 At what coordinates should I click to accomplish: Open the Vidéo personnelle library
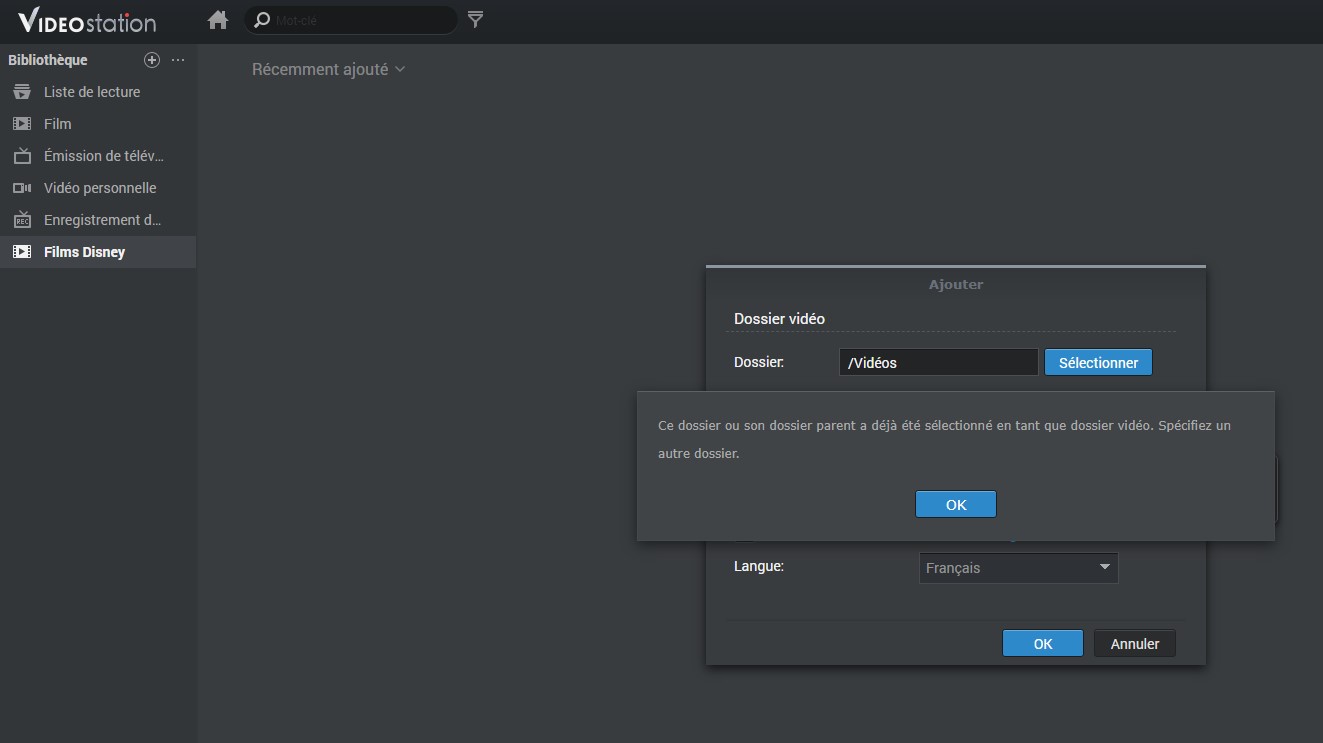point(100,188)
